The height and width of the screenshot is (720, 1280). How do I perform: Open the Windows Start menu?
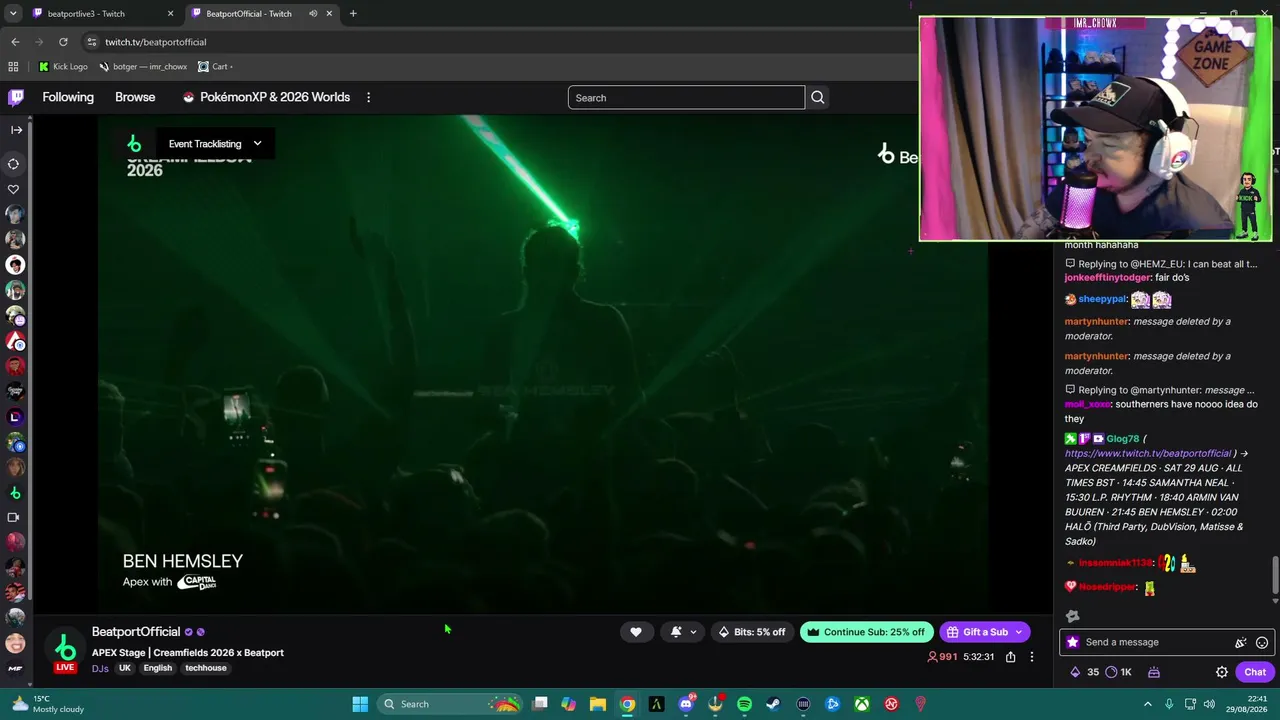point(360,704)
